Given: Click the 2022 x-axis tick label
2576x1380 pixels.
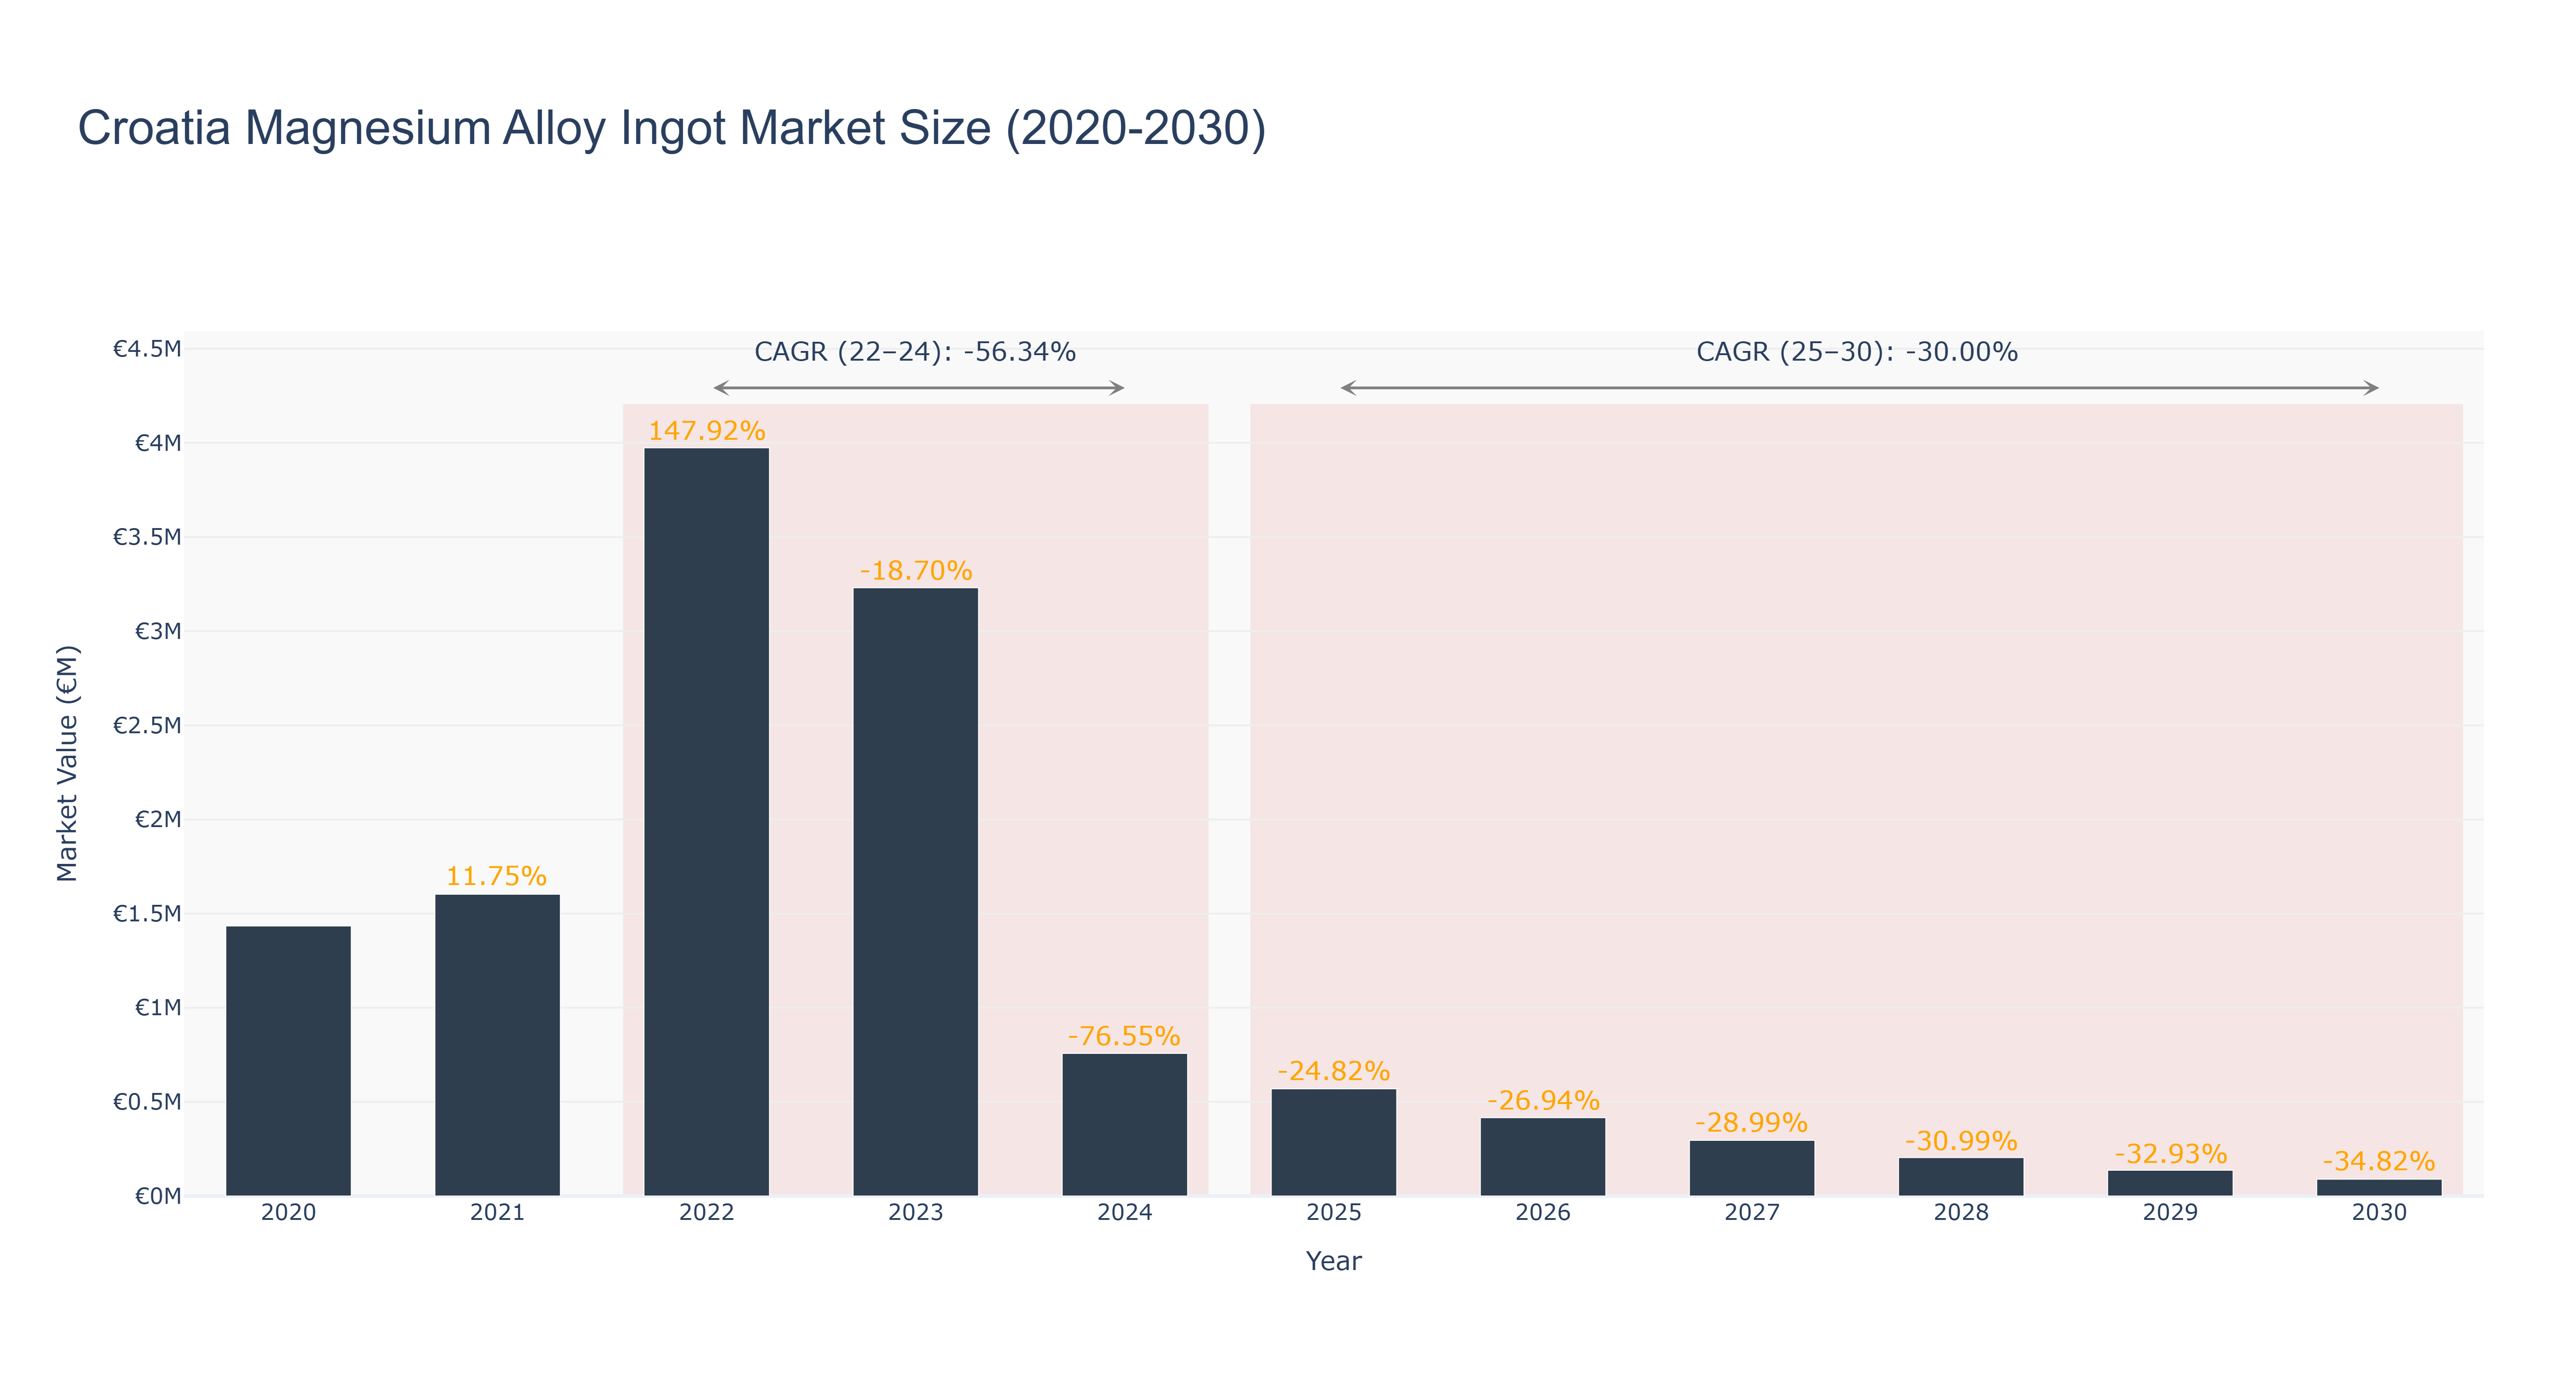Looking at the screenshot, I should [706, 1213].
